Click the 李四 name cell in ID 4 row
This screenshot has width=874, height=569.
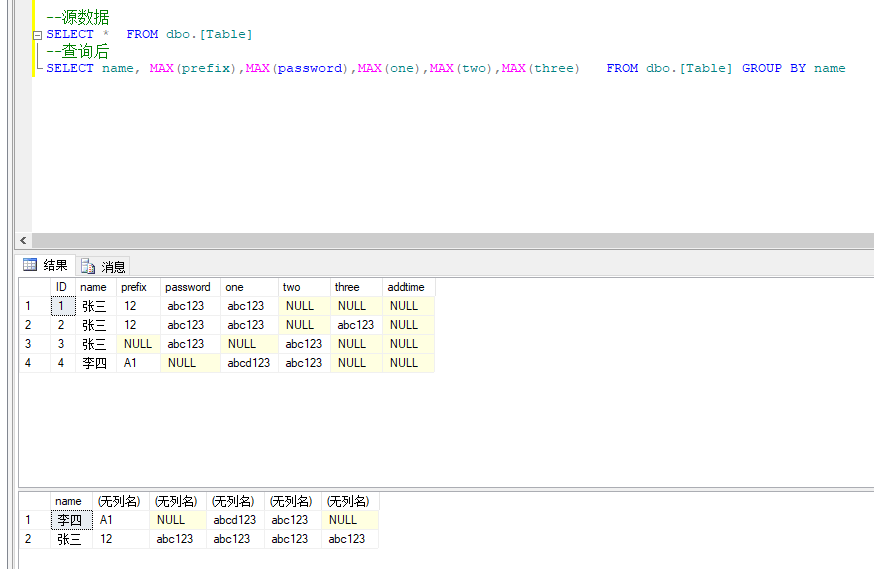click(x=96, y=363)
